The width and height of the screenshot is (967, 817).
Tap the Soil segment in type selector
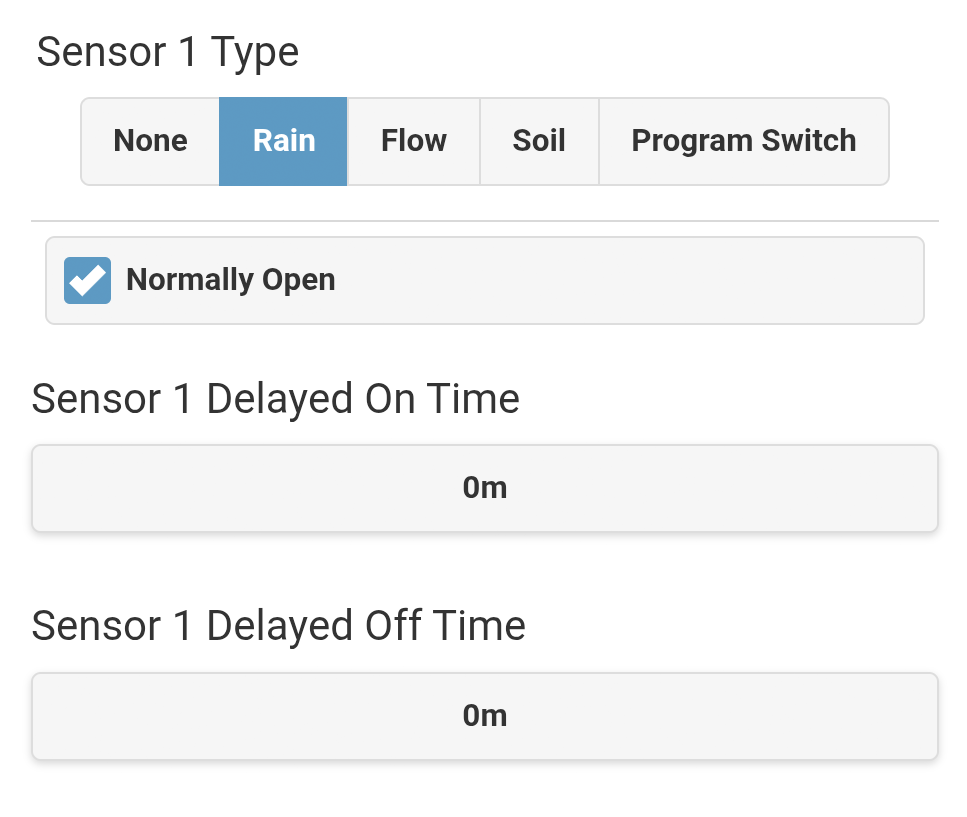coord(539,141)
